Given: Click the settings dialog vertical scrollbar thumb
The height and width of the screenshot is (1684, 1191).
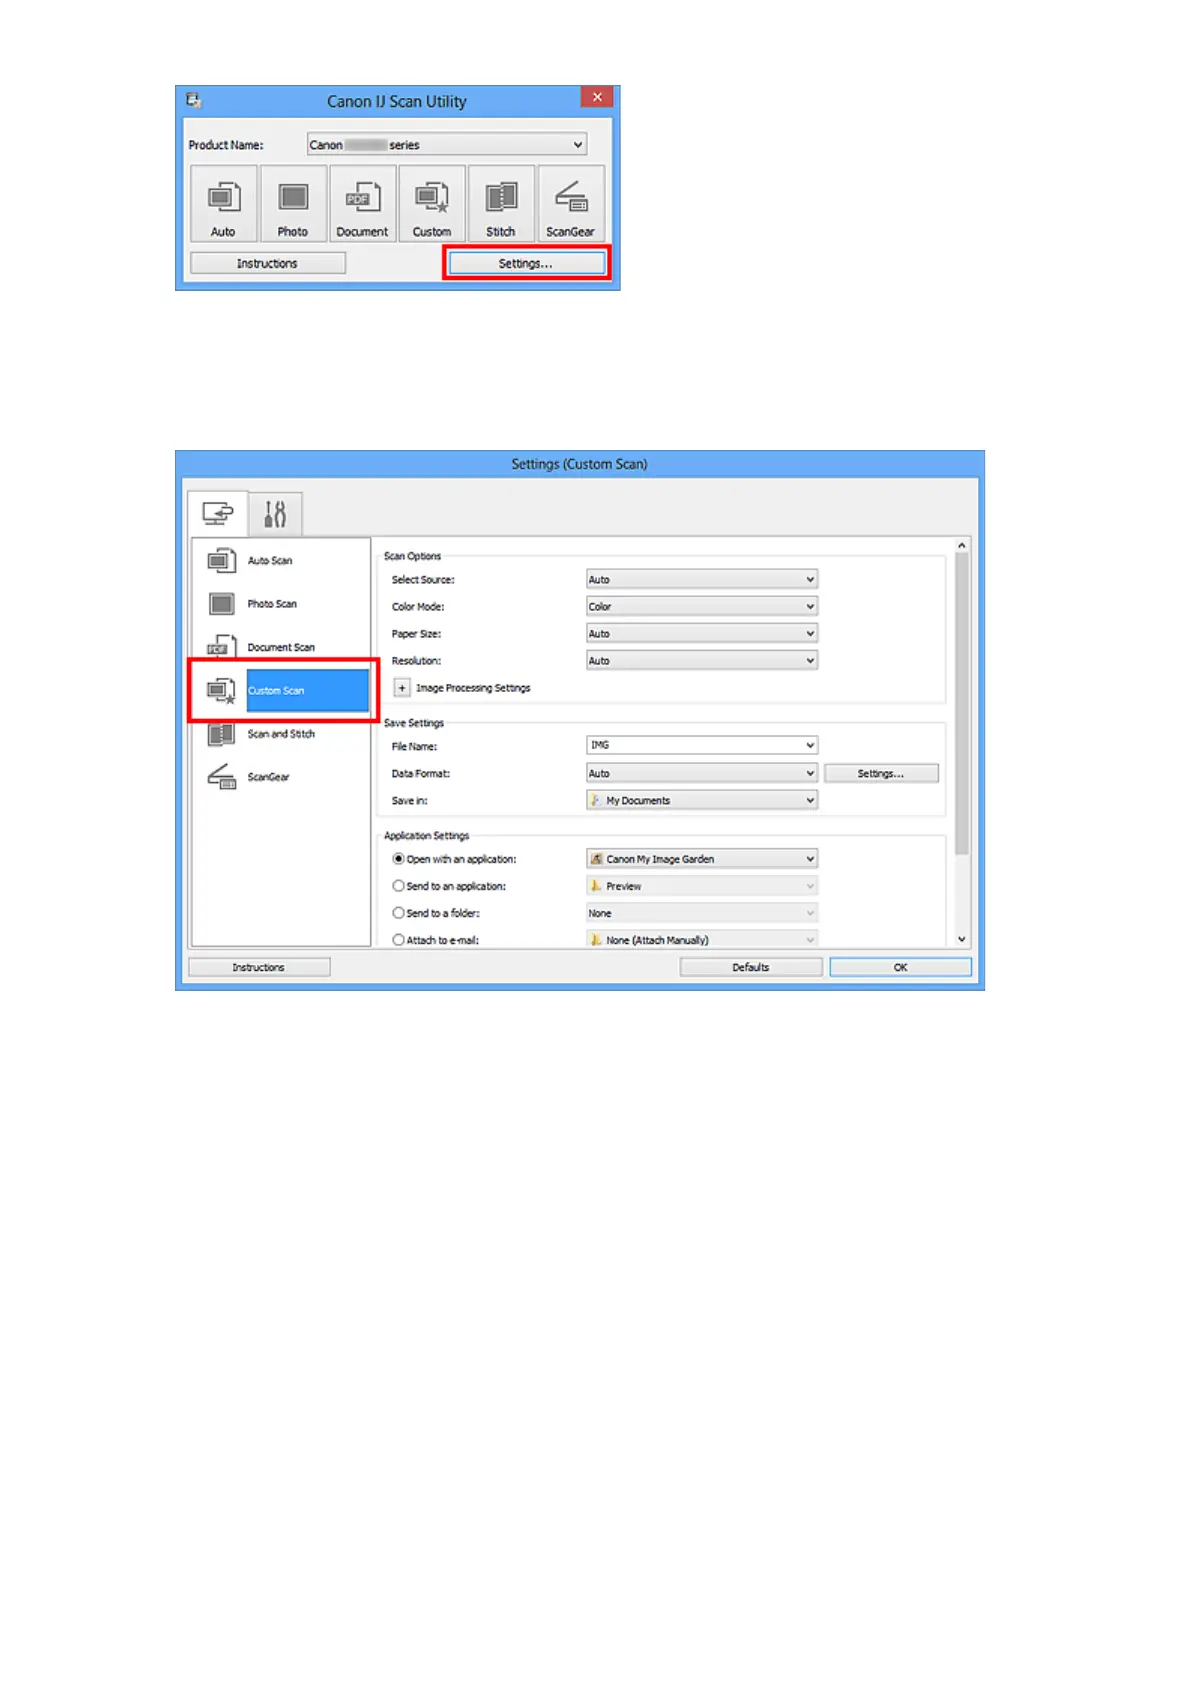Looking at the screenshot, I should [x=962, y=703].
